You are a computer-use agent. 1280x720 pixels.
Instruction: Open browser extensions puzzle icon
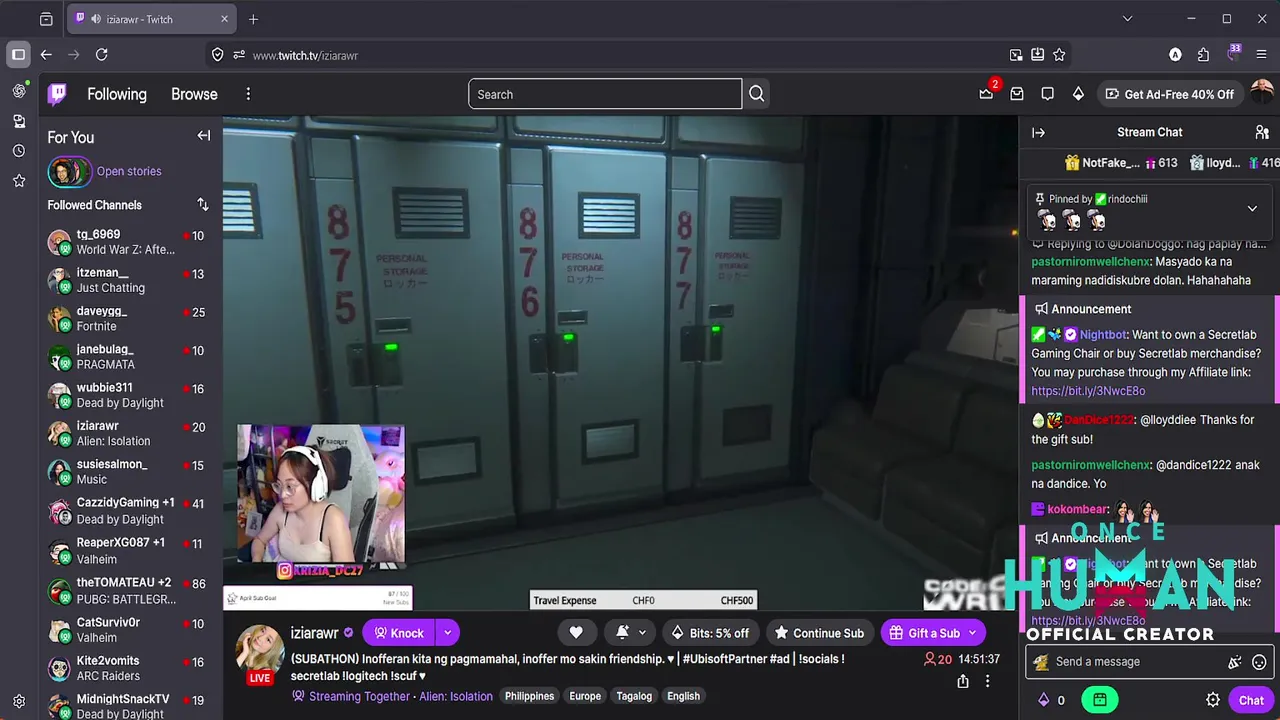point(1203,55)
